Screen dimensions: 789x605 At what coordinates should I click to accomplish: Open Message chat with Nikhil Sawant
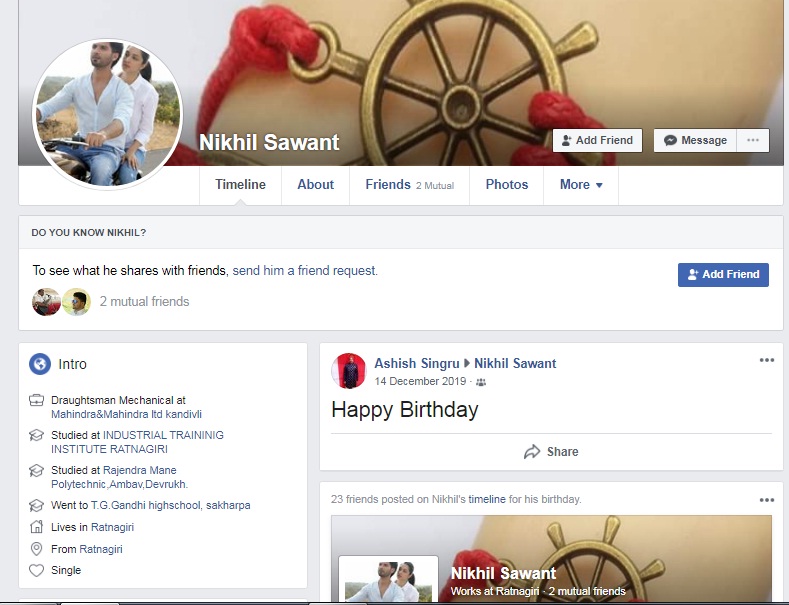click(x=695, y=140)
